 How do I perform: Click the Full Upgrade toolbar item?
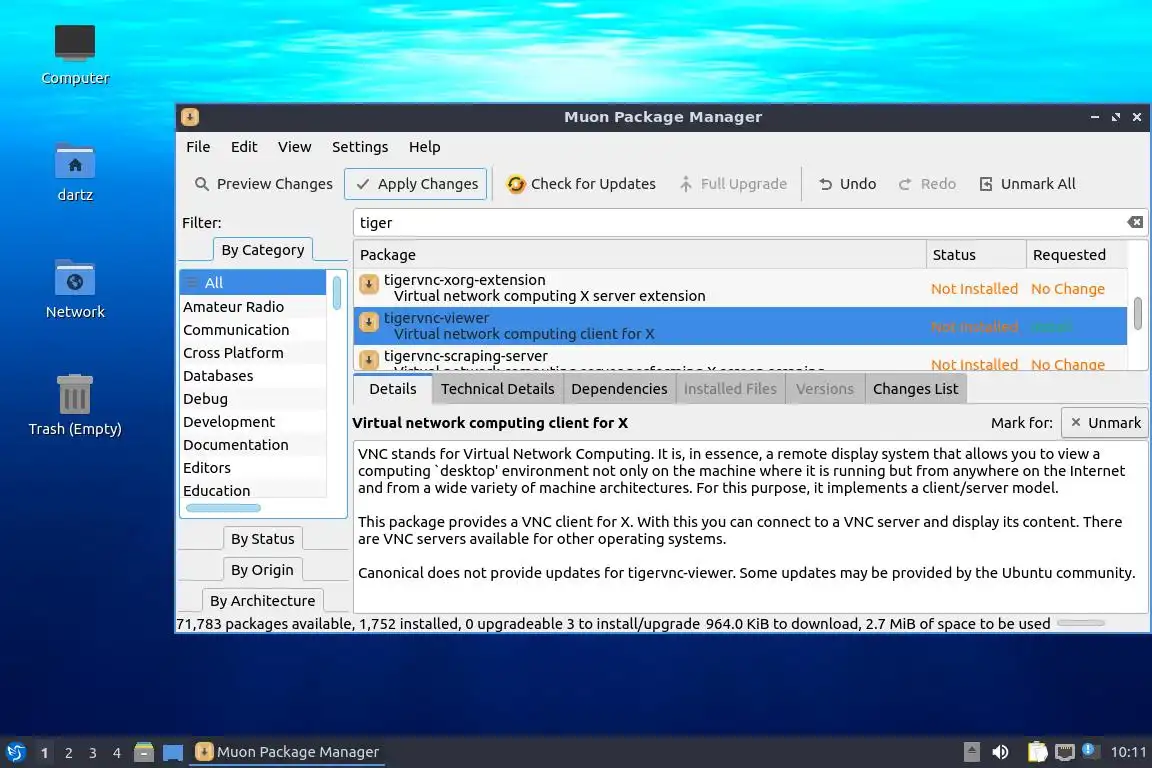point(732,184)
